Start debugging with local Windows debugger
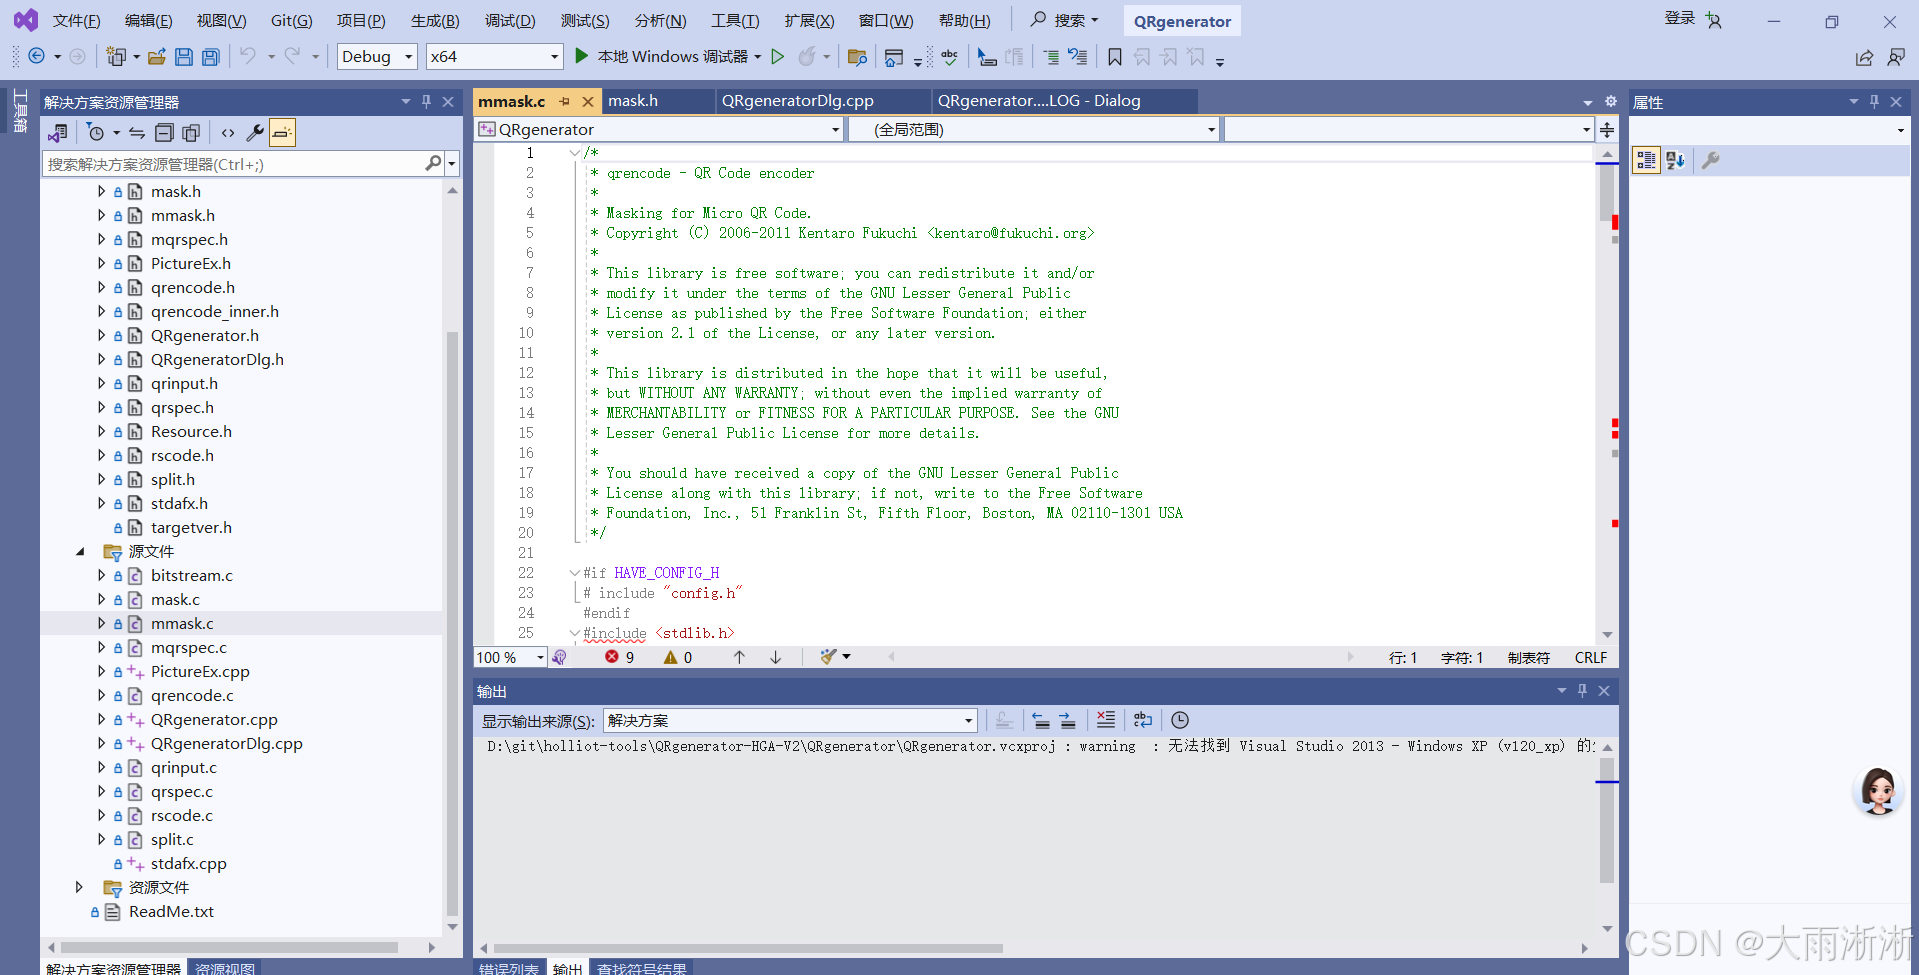 [666, 57]
